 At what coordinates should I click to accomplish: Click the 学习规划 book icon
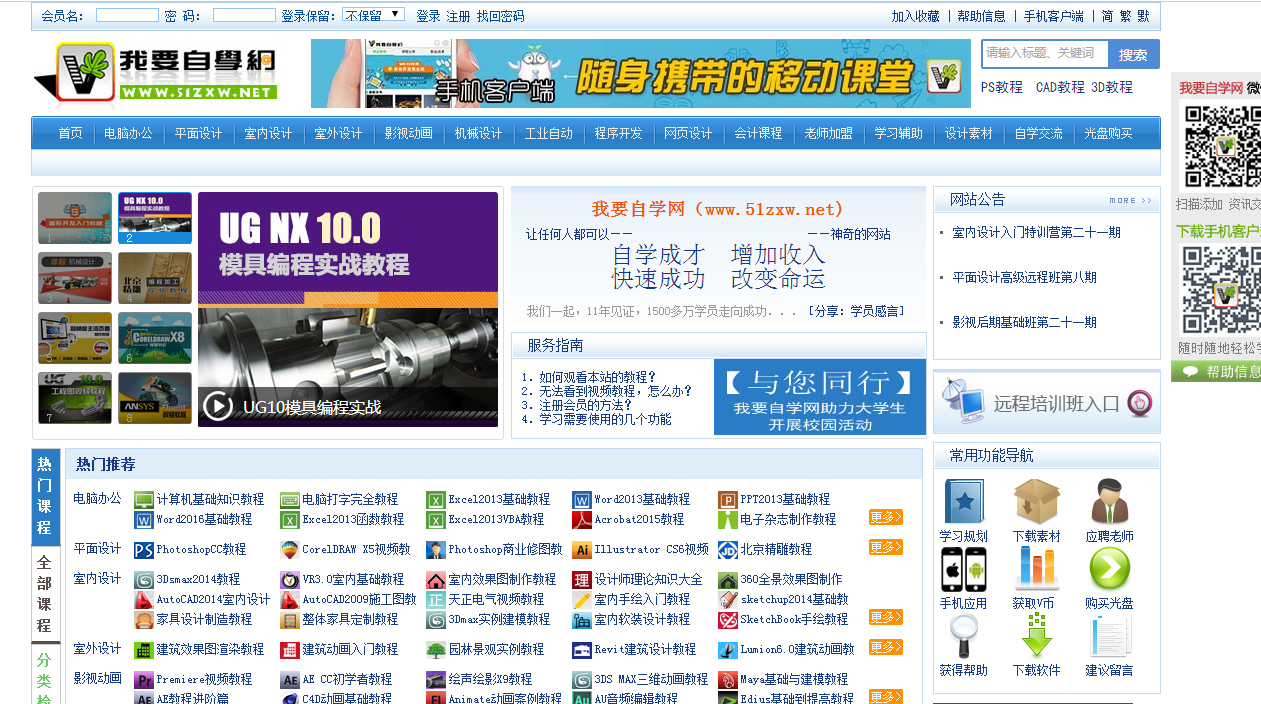(x=964, y=502)
